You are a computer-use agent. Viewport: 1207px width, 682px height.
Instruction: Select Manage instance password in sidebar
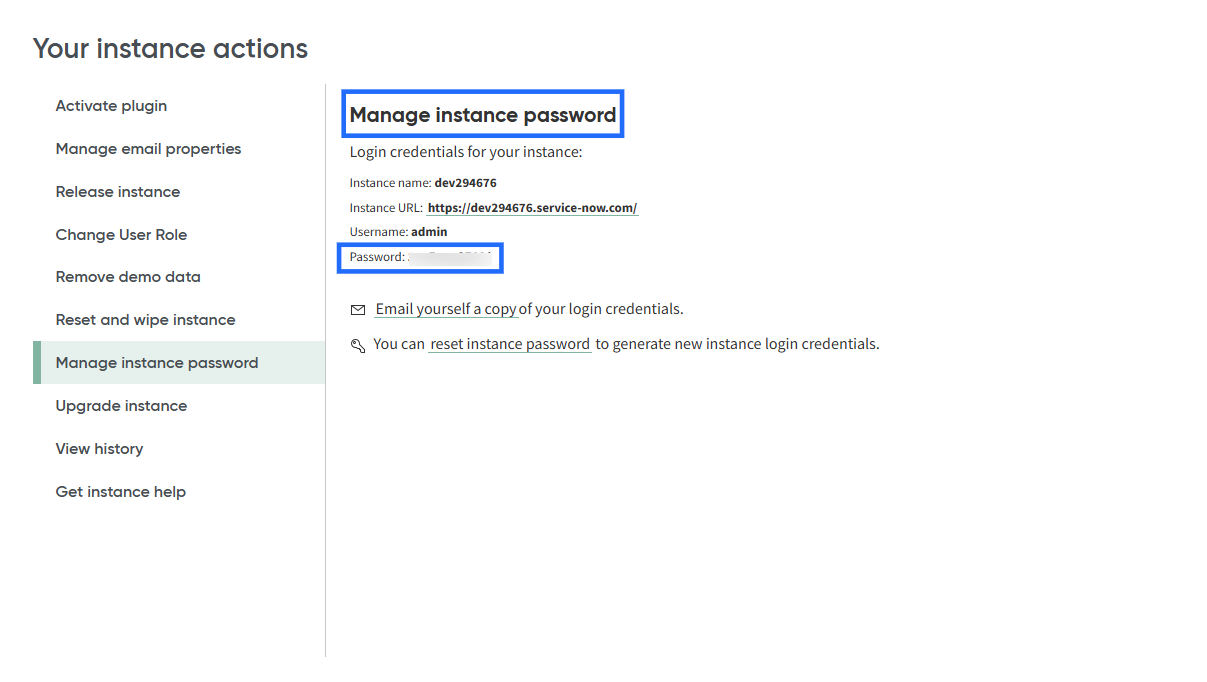154,362
